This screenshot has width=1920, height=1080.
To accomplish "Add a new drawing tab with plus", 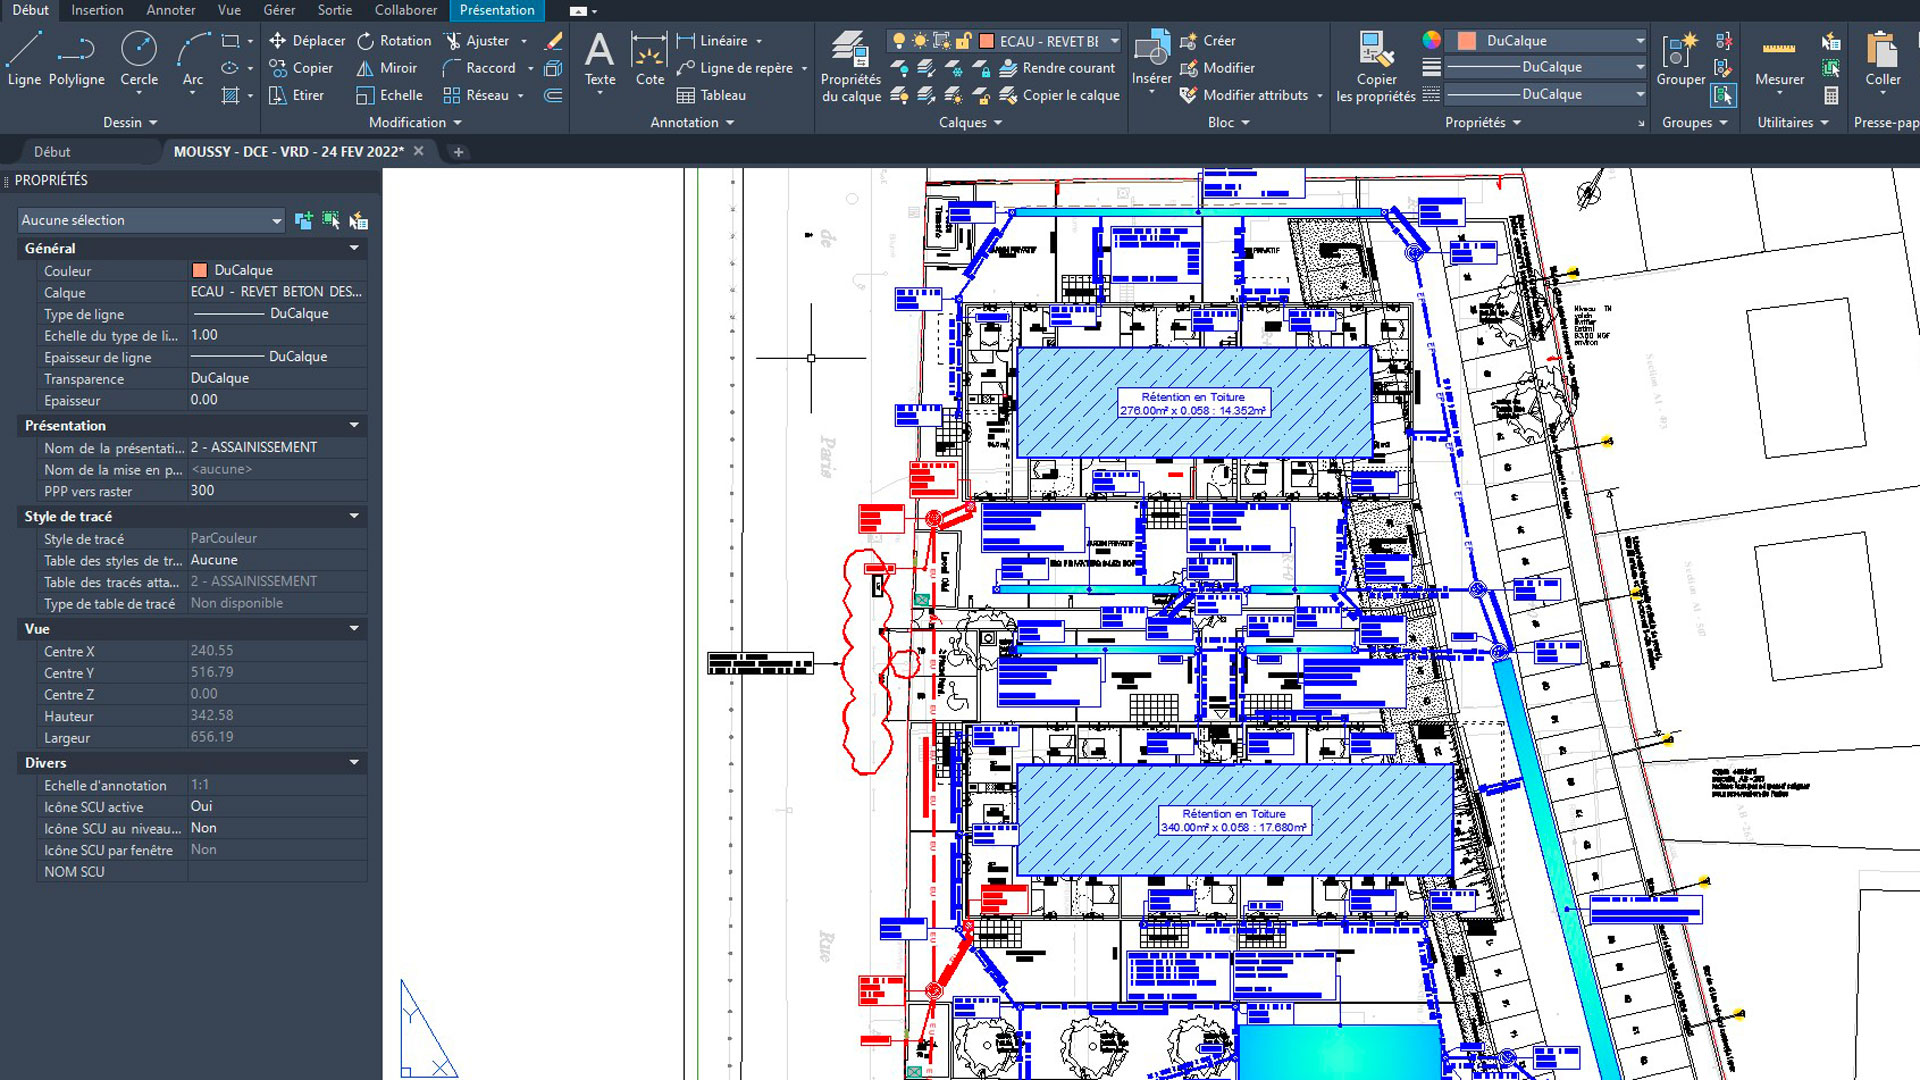I will point(458,152).
